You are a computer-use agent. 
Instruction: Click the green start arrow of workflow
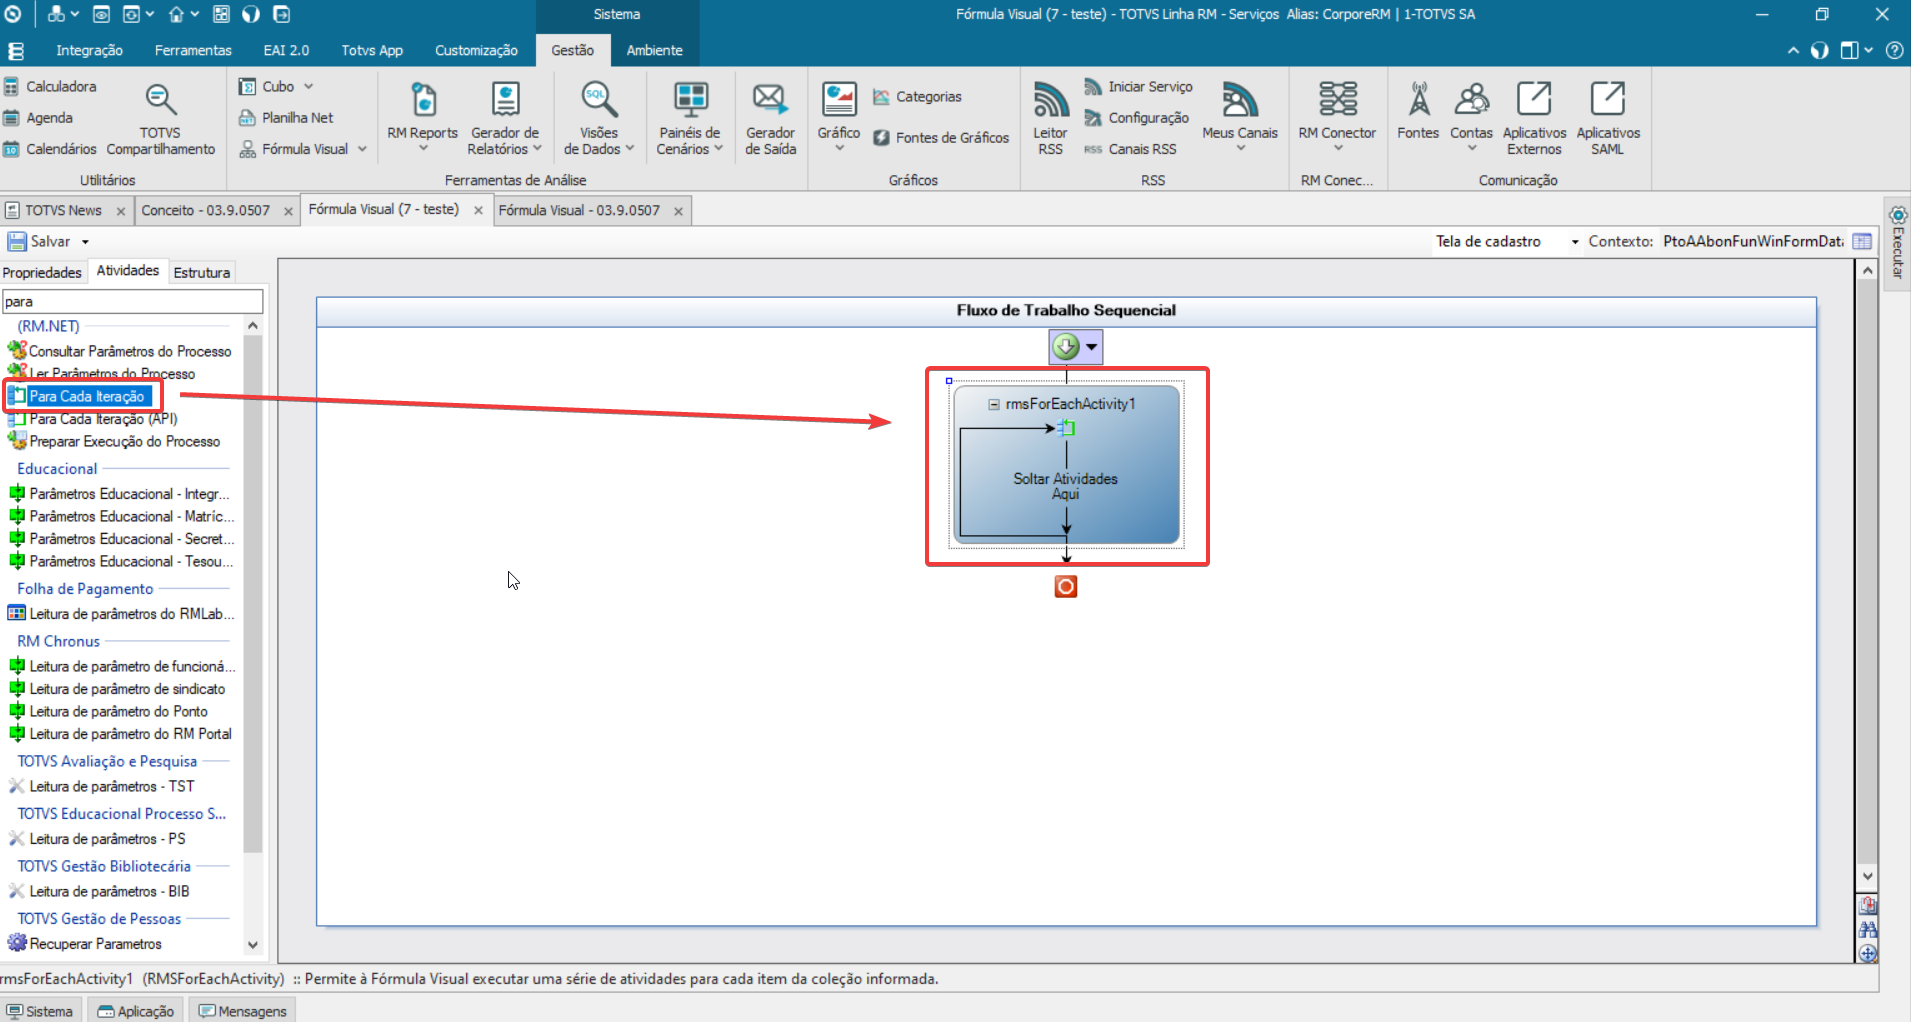click(1066, 347)
